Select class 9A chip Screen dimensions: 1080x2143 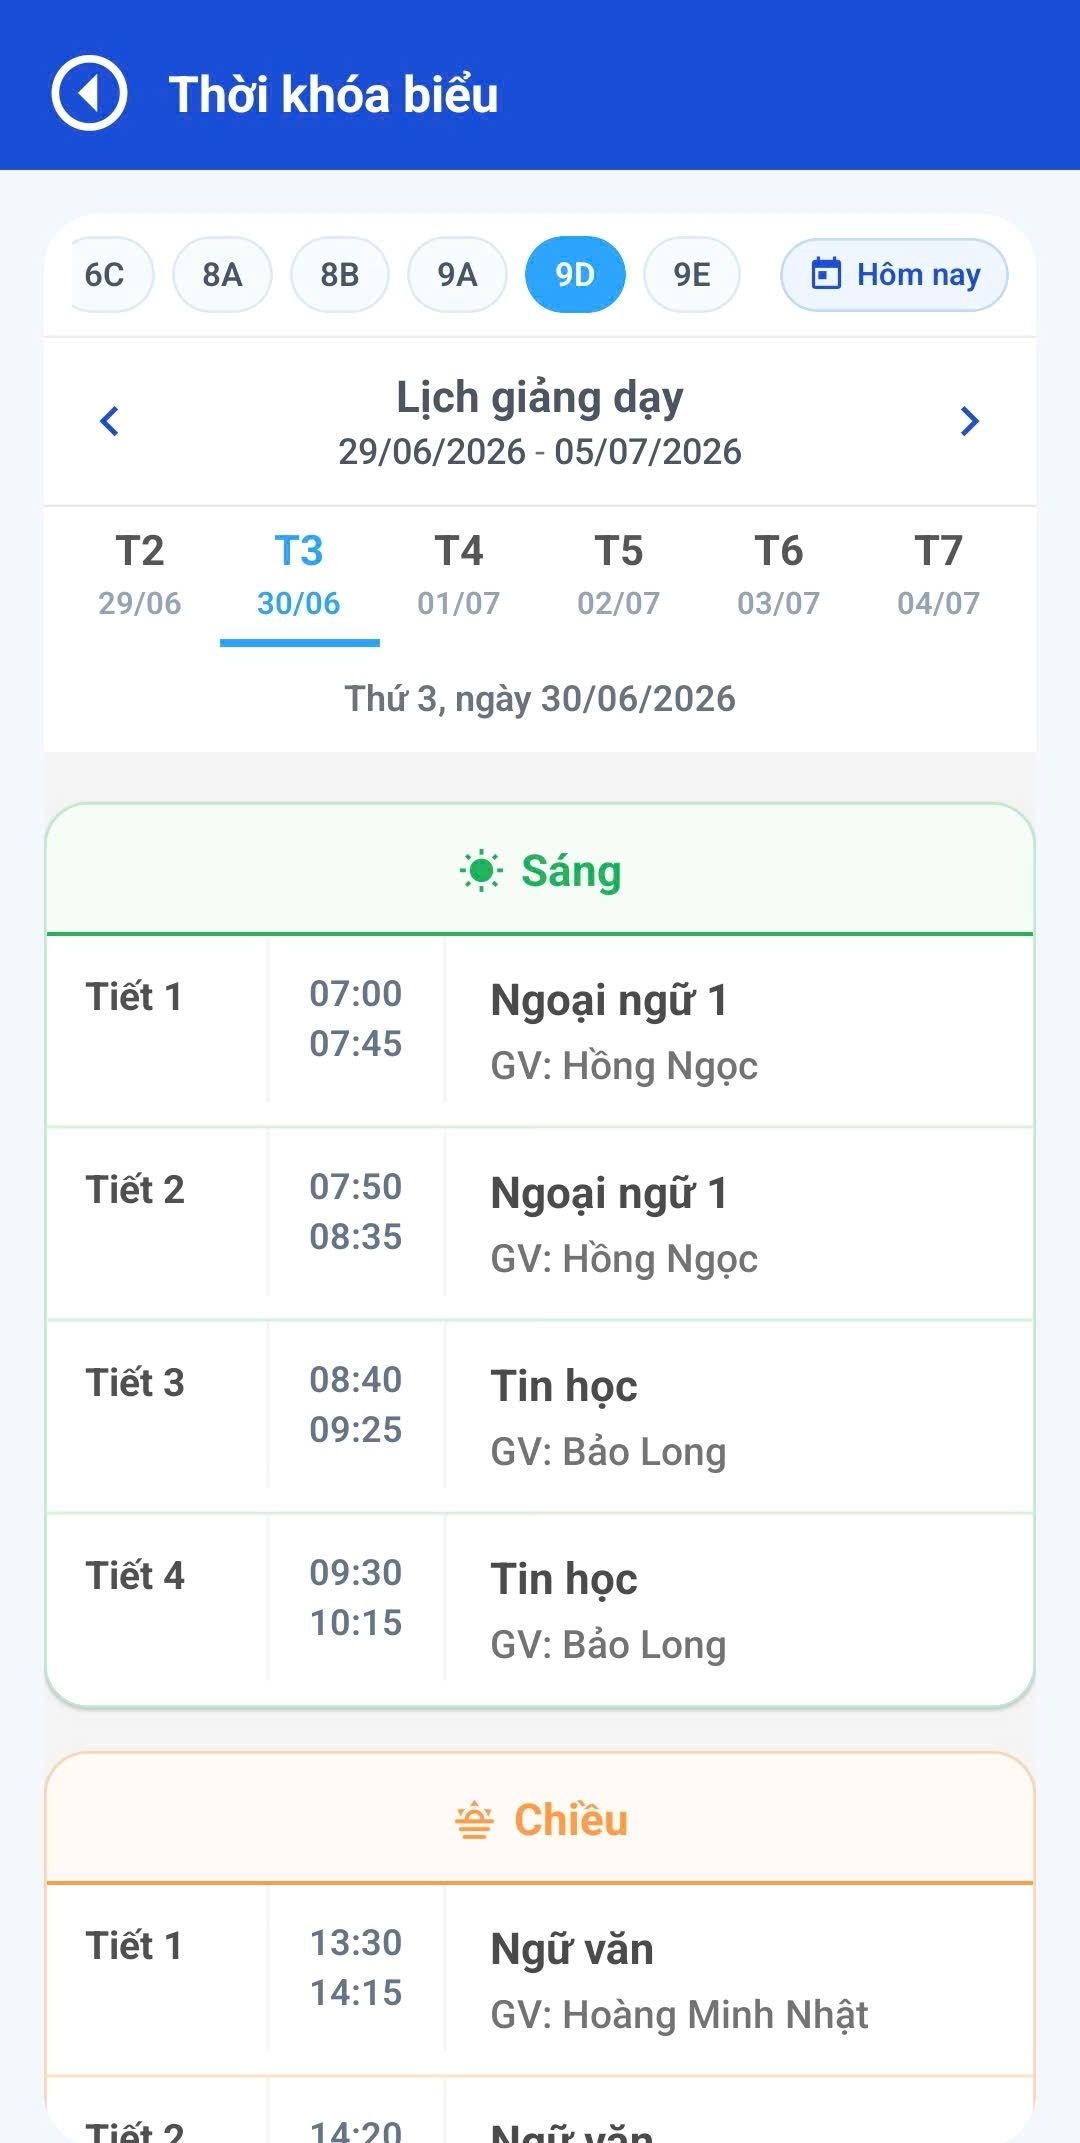457,274
